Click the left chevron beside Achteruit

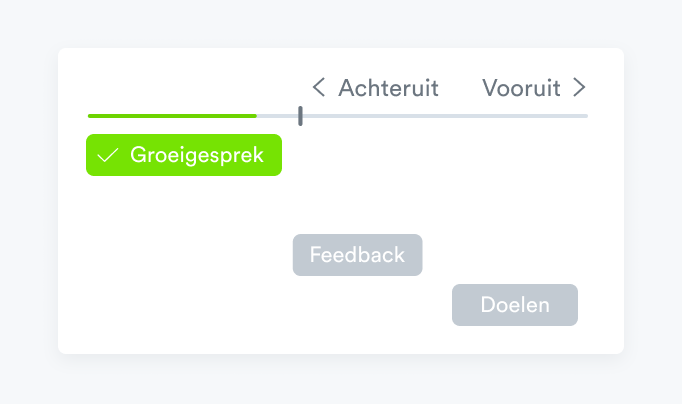pos(318,88)
